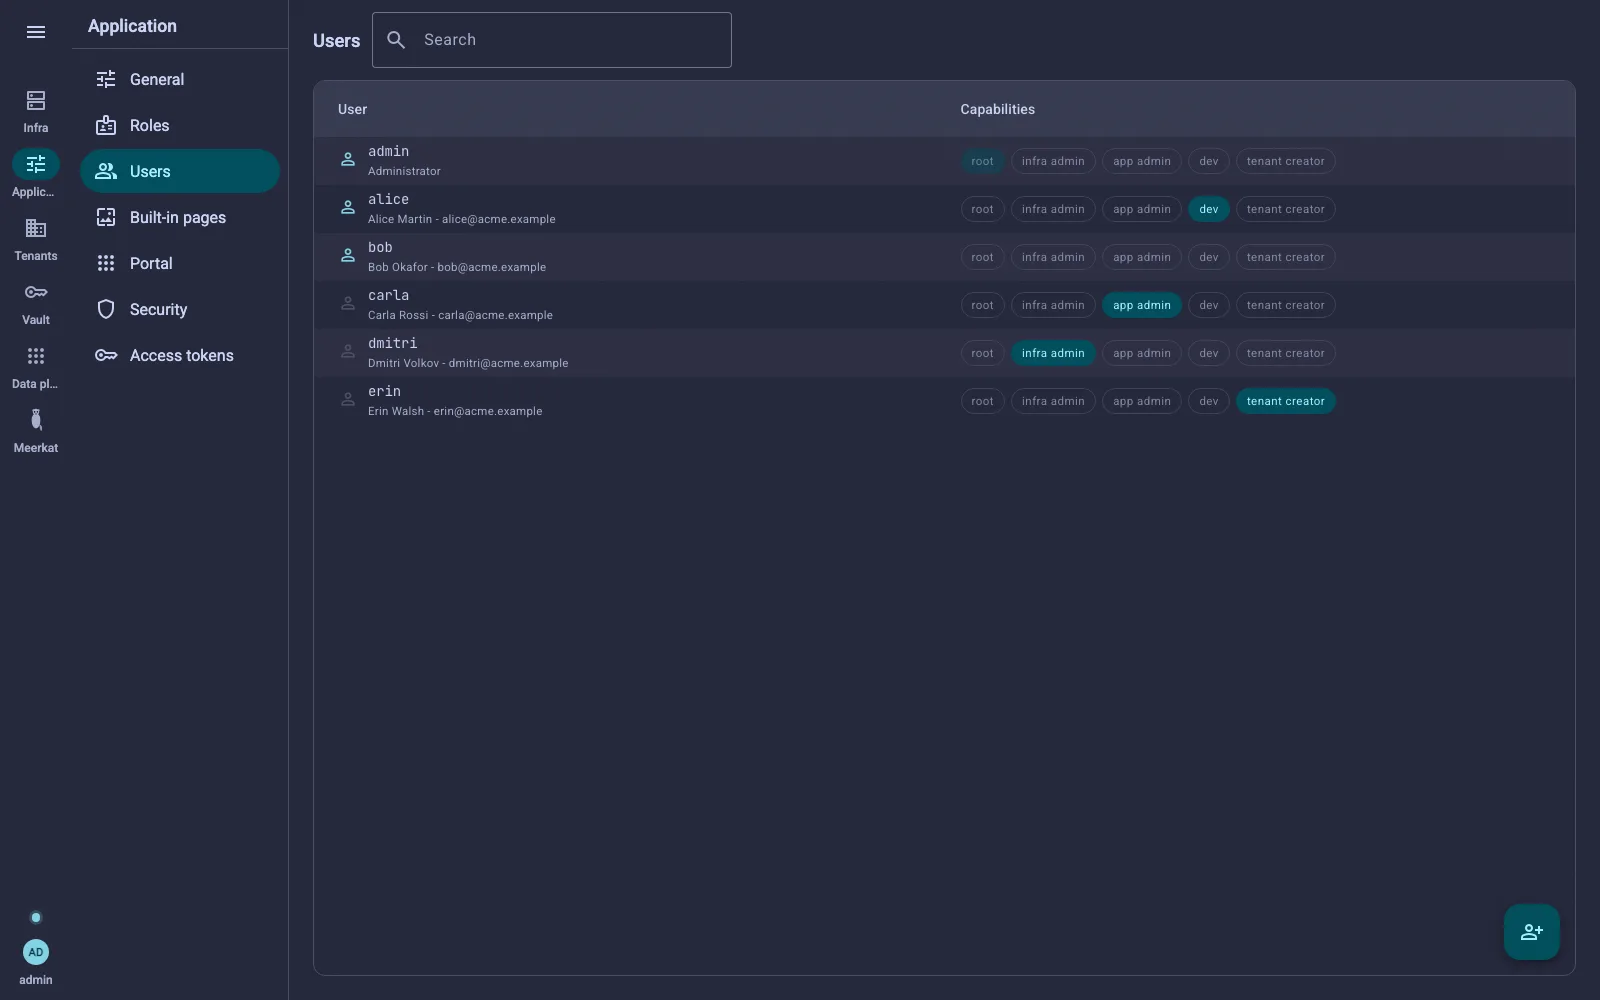The image size is (1600, 1000).
Task: Click the AD admin avatar
Action: [x=36, y=952]
